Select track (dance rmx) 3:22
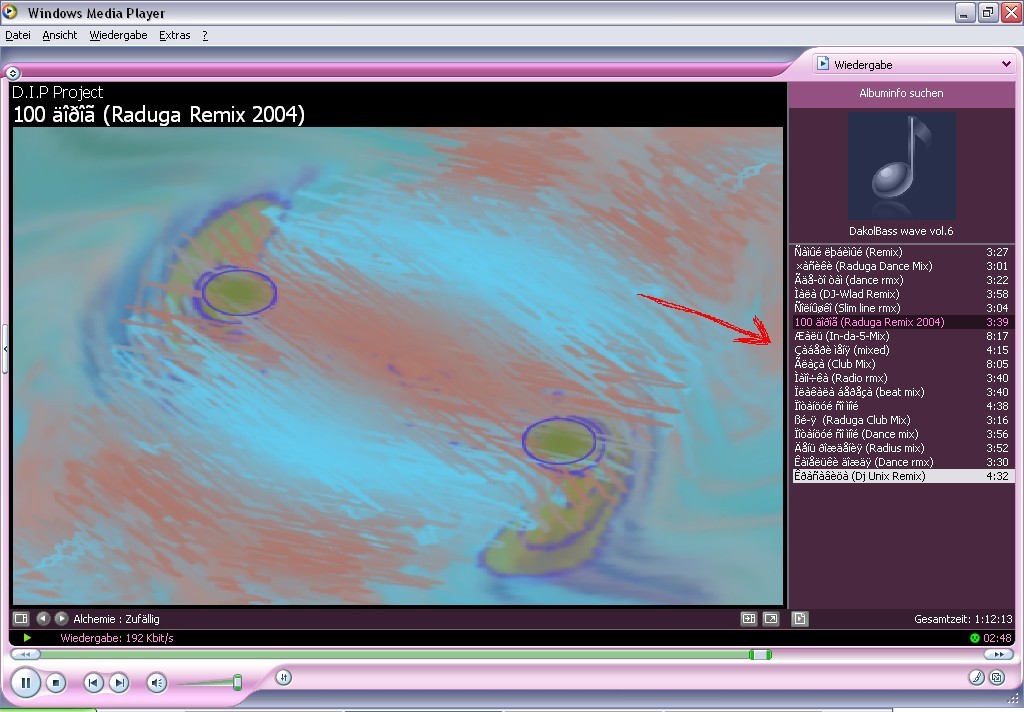The width and height of the screenshot is (1024, 712). [x=902, y=280]
